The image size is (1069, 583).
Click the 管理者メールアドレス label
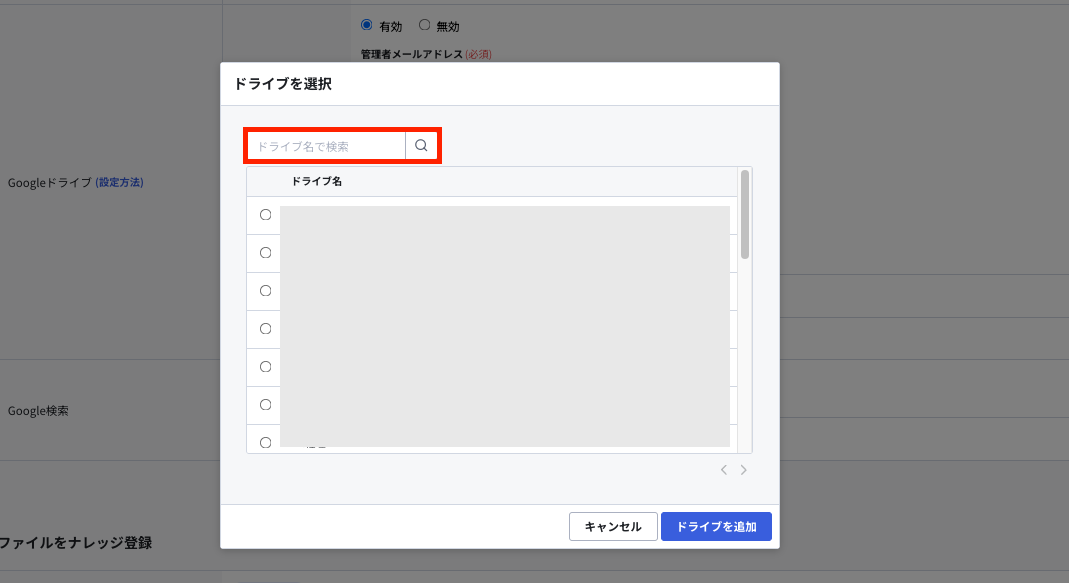point(412,54)
